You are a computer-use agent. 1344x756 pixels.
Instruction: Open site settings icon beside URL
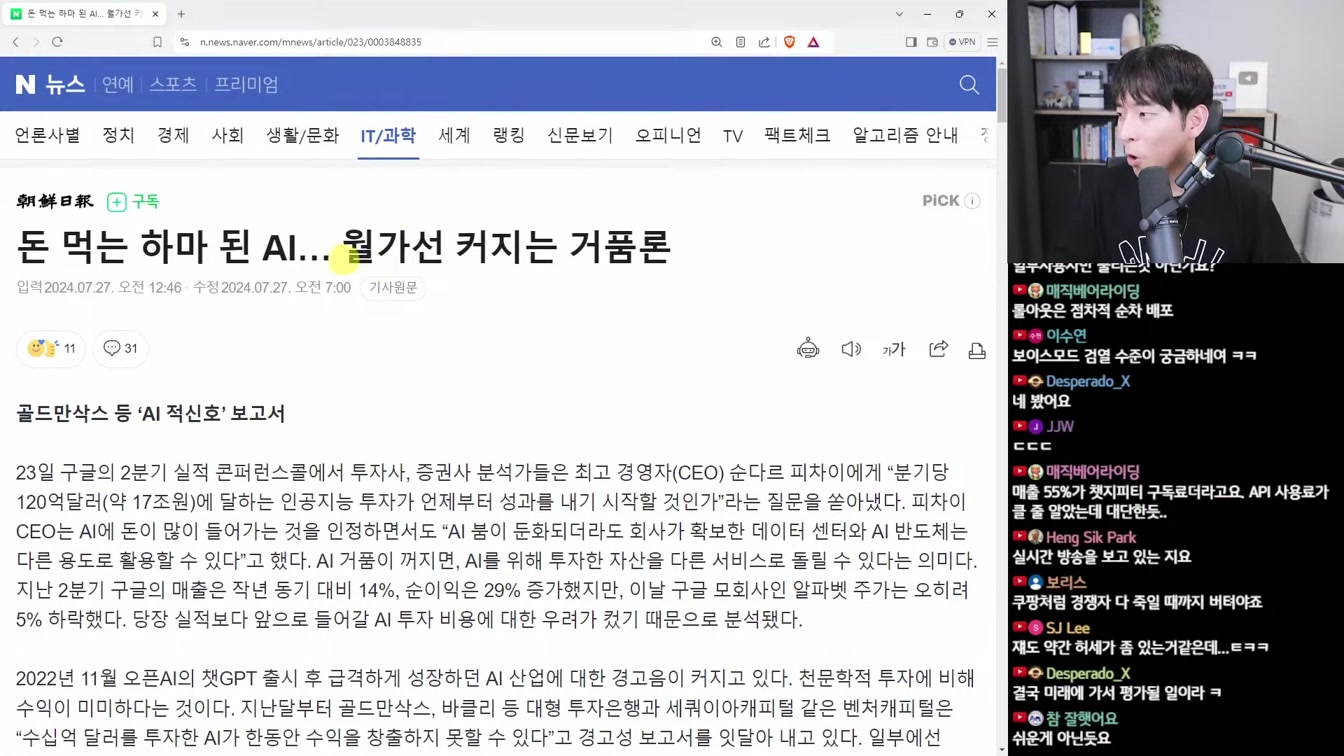point(184,42)
